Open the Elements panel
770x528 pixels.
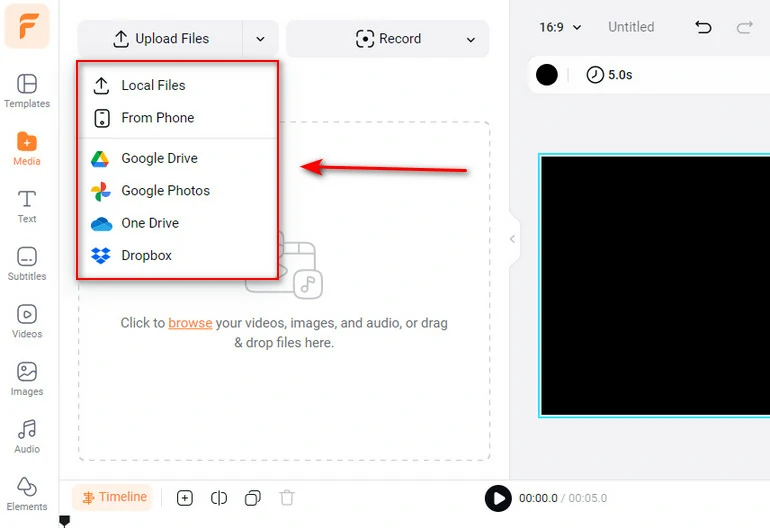pyautogui.click(x=27, y=494)
